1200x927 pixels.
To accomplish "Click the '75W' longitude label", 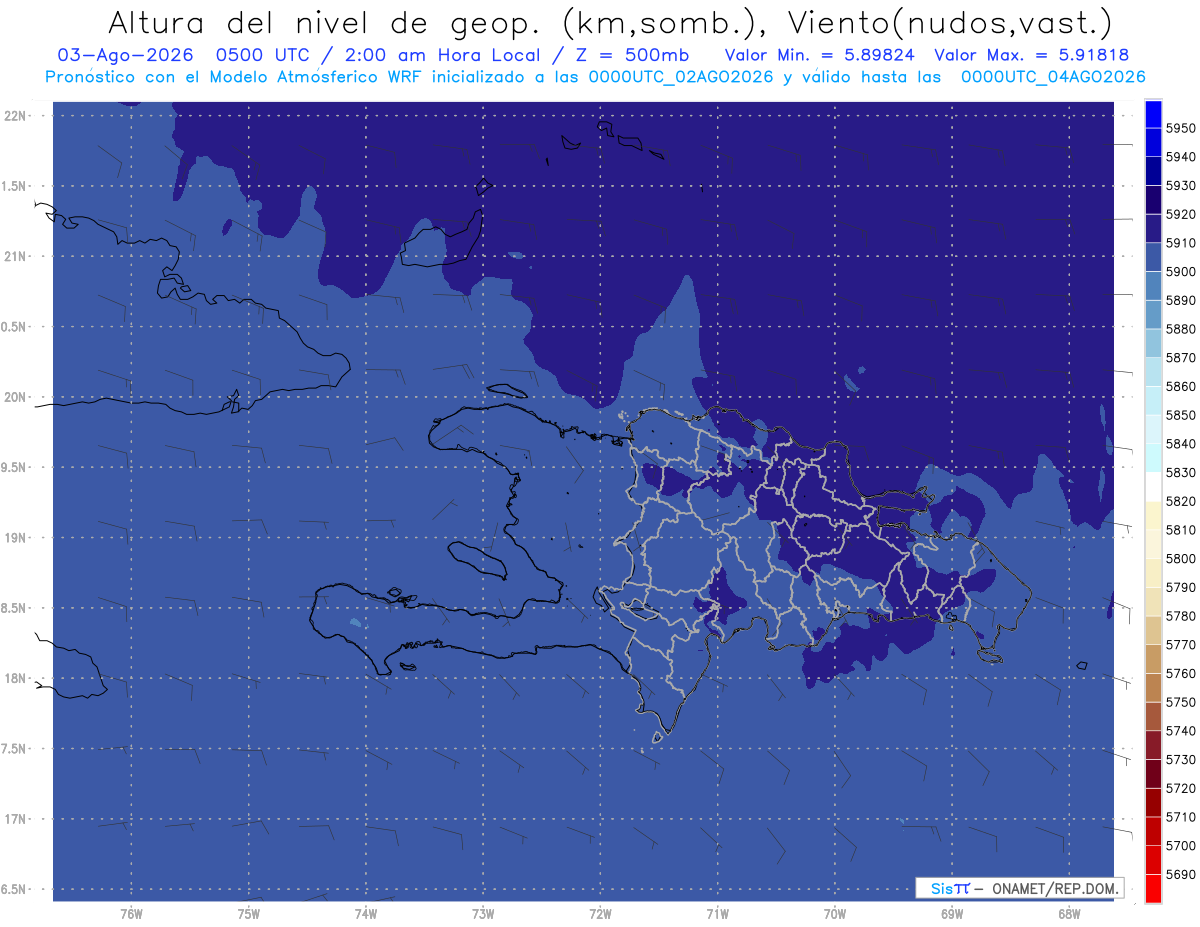I will coord(248,914).
